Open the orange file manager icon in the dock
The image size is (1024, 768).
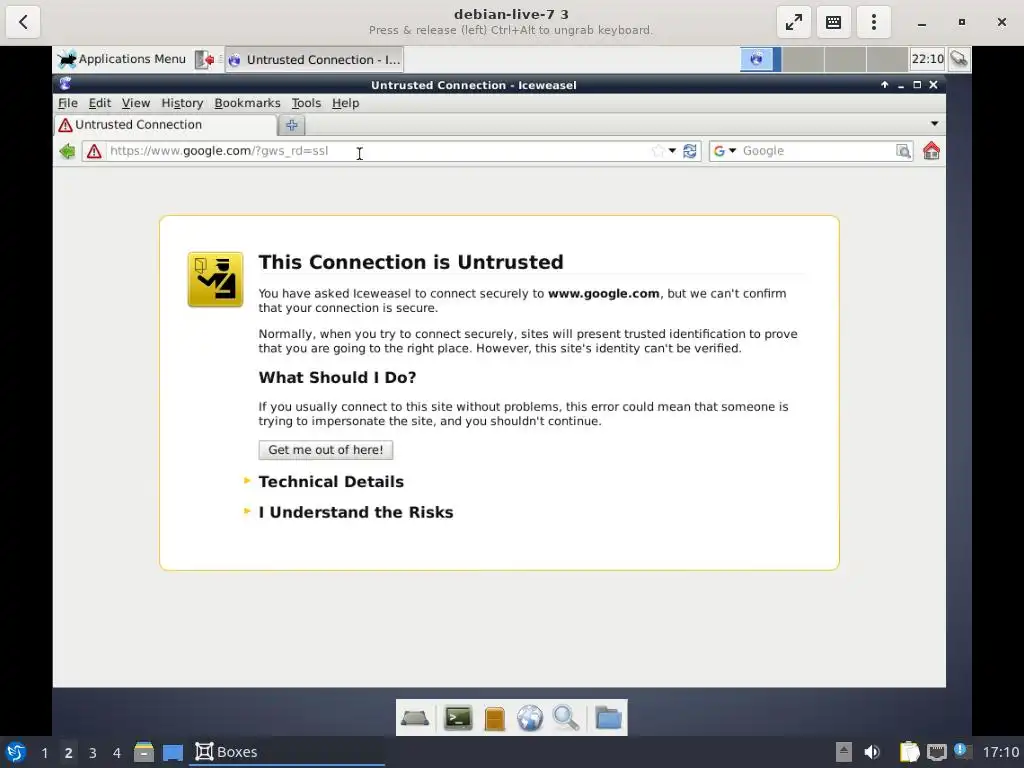pos(495,718)
